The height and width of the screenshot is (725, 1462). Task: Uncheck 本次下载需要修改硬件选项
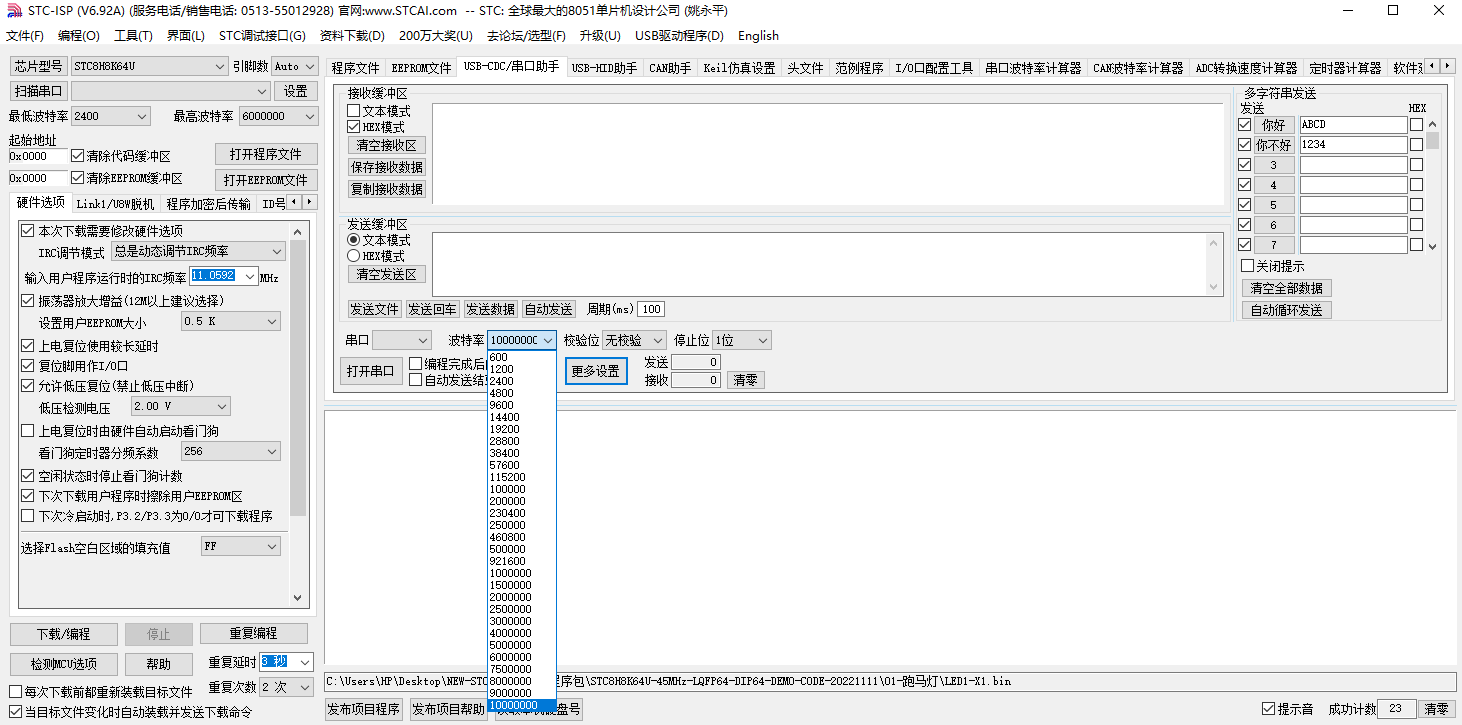pyautogui.click(x=28, y=230)
